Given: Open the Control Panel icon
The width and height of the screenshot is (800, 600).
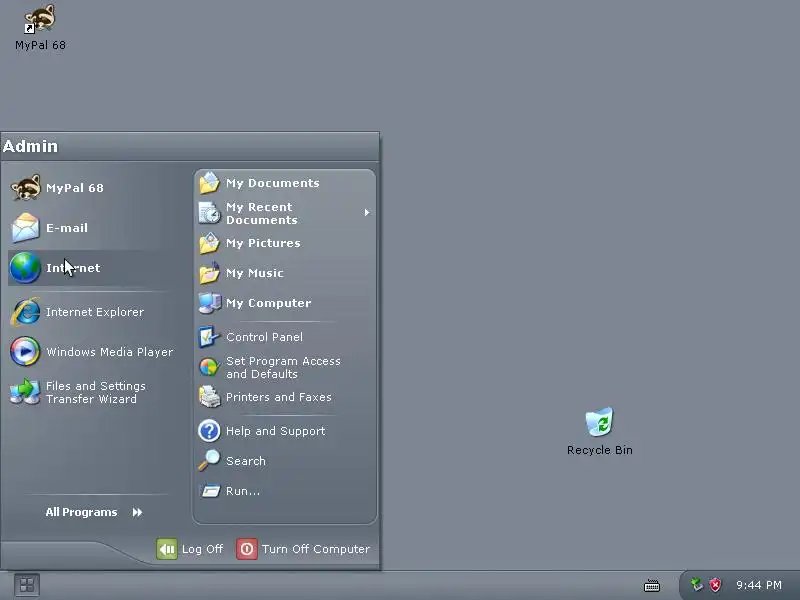Looking at the screenshot, I should coord(209,337).
